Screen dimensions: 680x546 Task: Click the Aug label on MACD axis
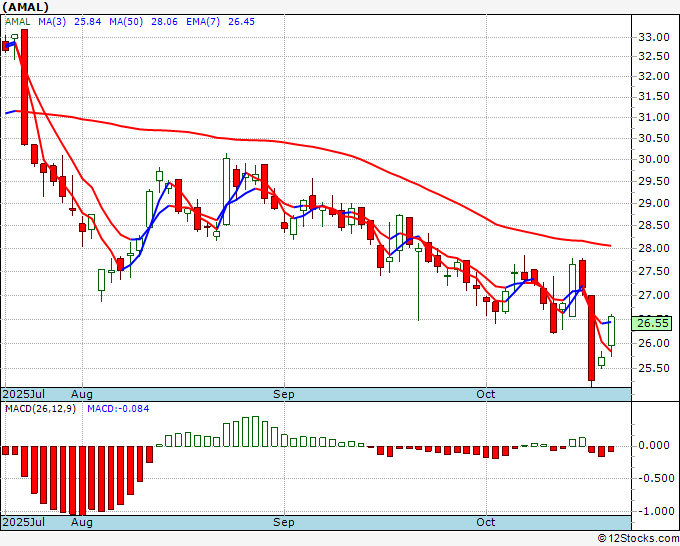(x=82, y=522)
